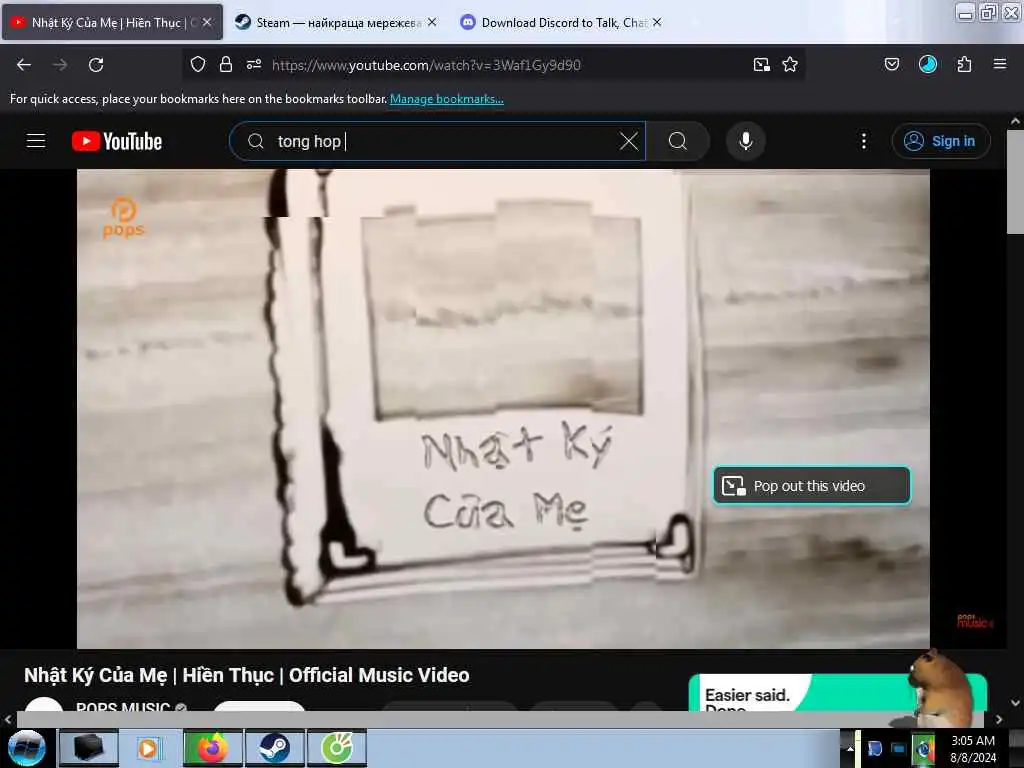Screen dimensions: 1024x768
Task: Close the YouTube video tab
Action: coord(207,22)
